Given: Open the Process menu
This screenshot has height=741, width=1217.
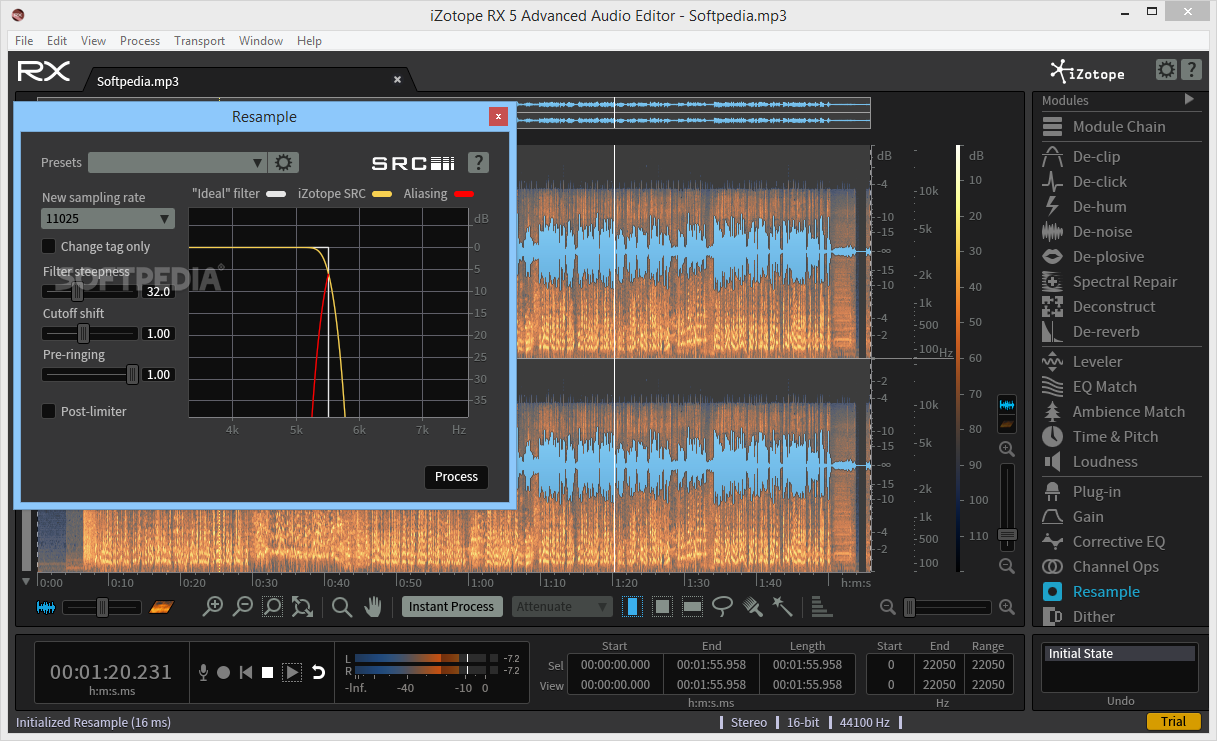Looking at the screenshot, I should 140,41.
